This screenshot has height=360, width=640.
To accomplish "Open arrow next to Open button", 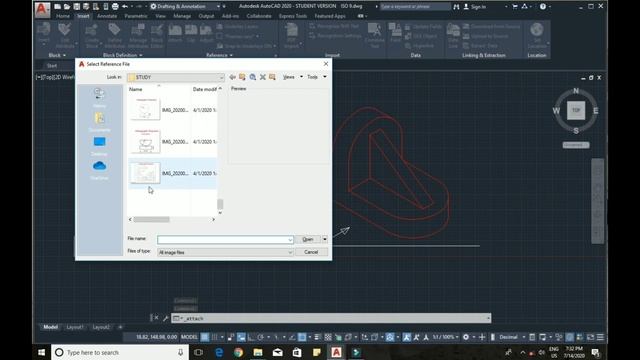I will 325,239.
